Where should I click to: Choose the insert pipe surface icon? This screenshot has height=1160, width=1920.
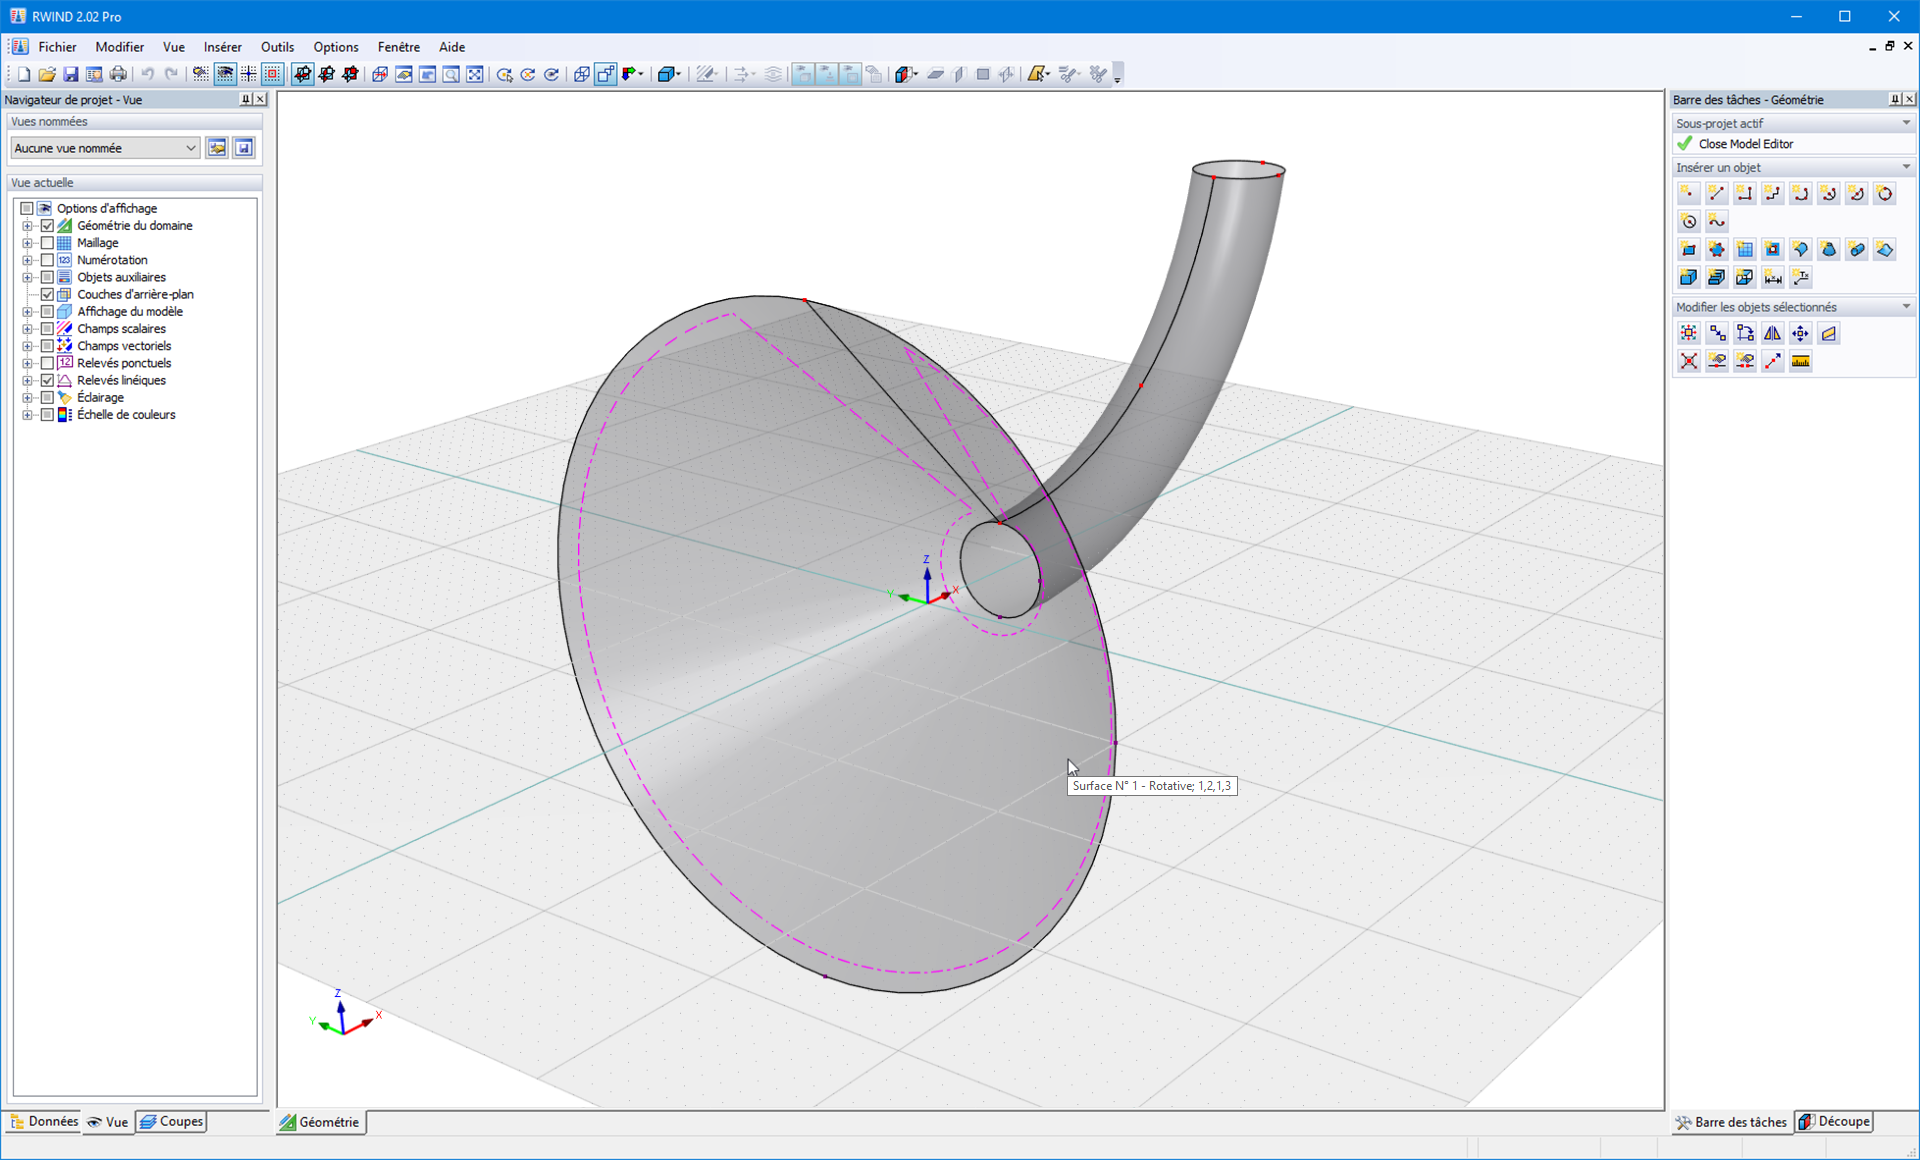pos(1857,249)
